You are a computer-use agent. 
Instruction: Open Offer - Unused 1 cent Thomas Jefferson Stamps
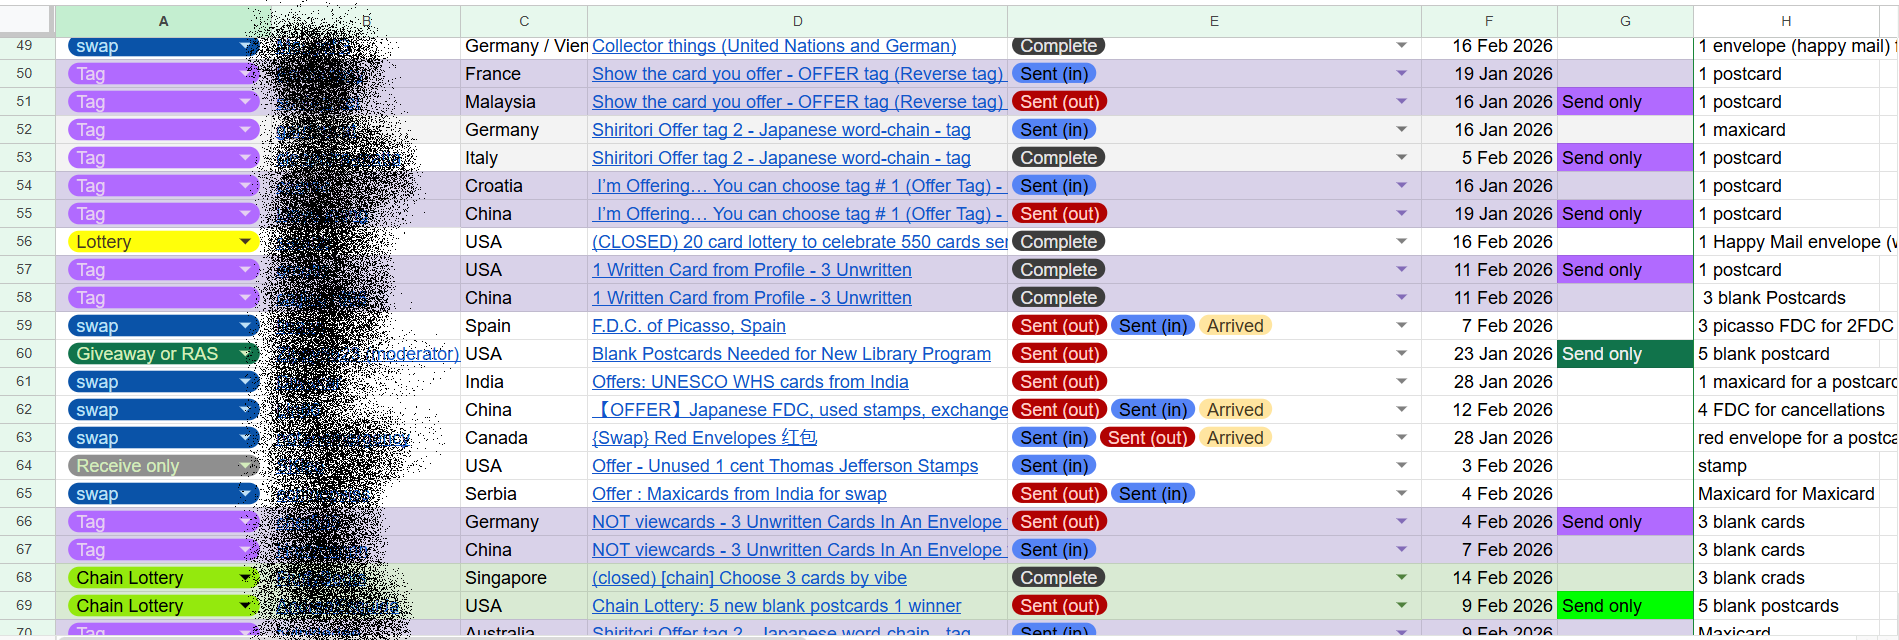[x=785, y=466]
